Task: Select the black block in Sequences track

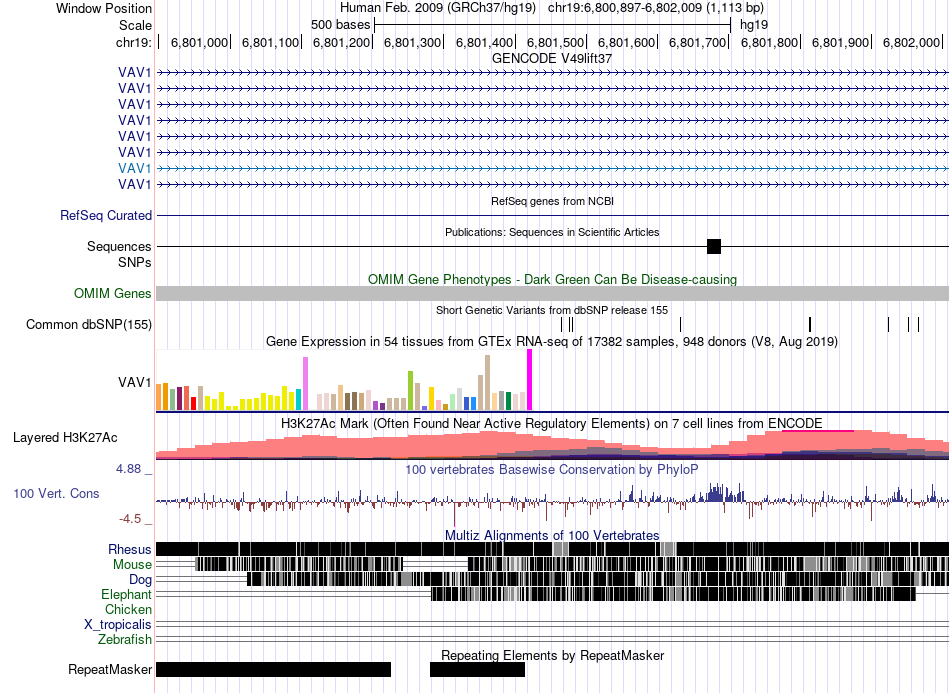Action: click(714, 247)
